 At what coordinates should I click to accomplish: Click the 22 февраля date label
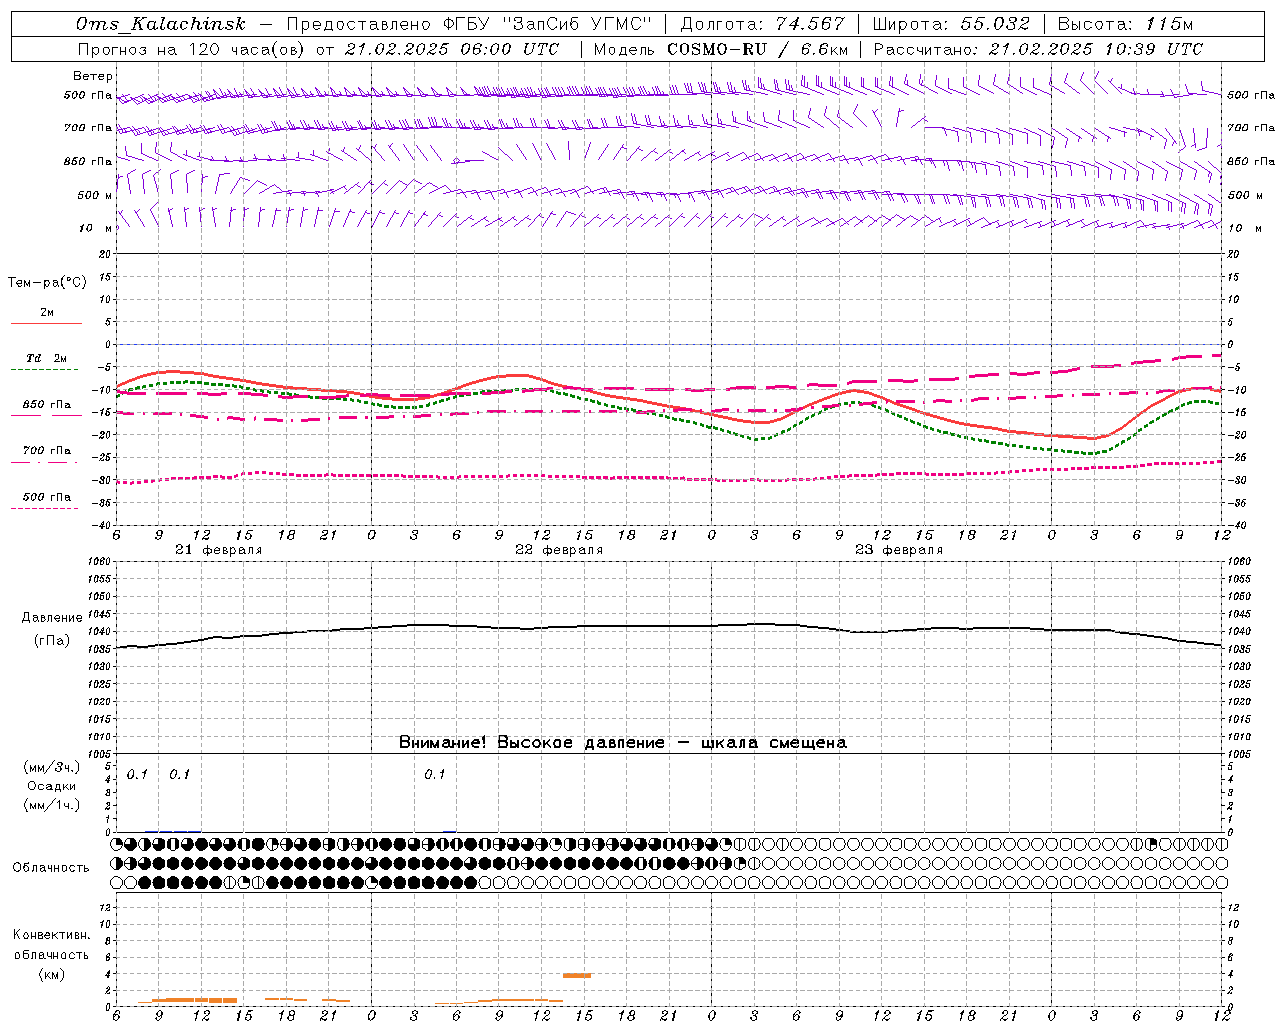[559, 550]
